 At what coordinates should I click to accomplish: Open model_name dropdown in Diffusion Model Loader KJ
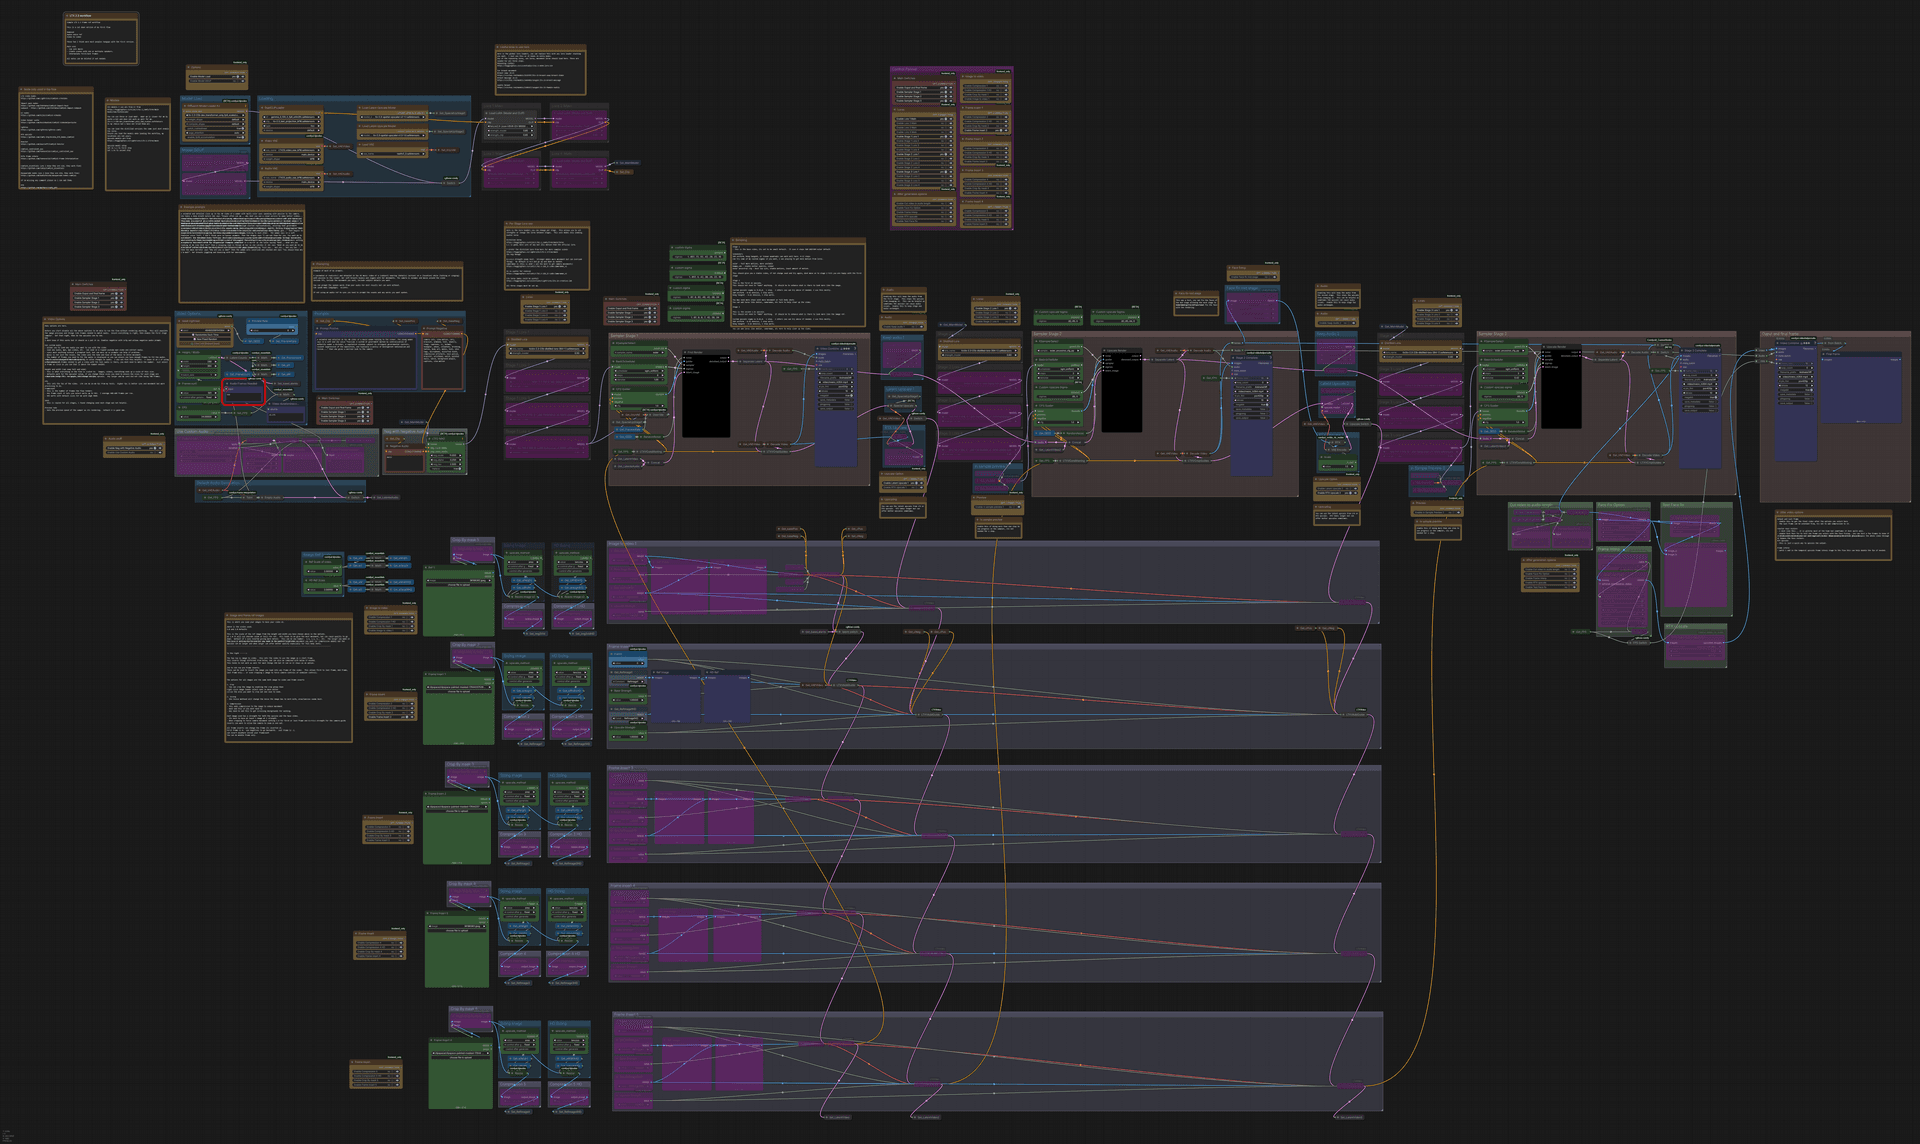coord(214,115)
